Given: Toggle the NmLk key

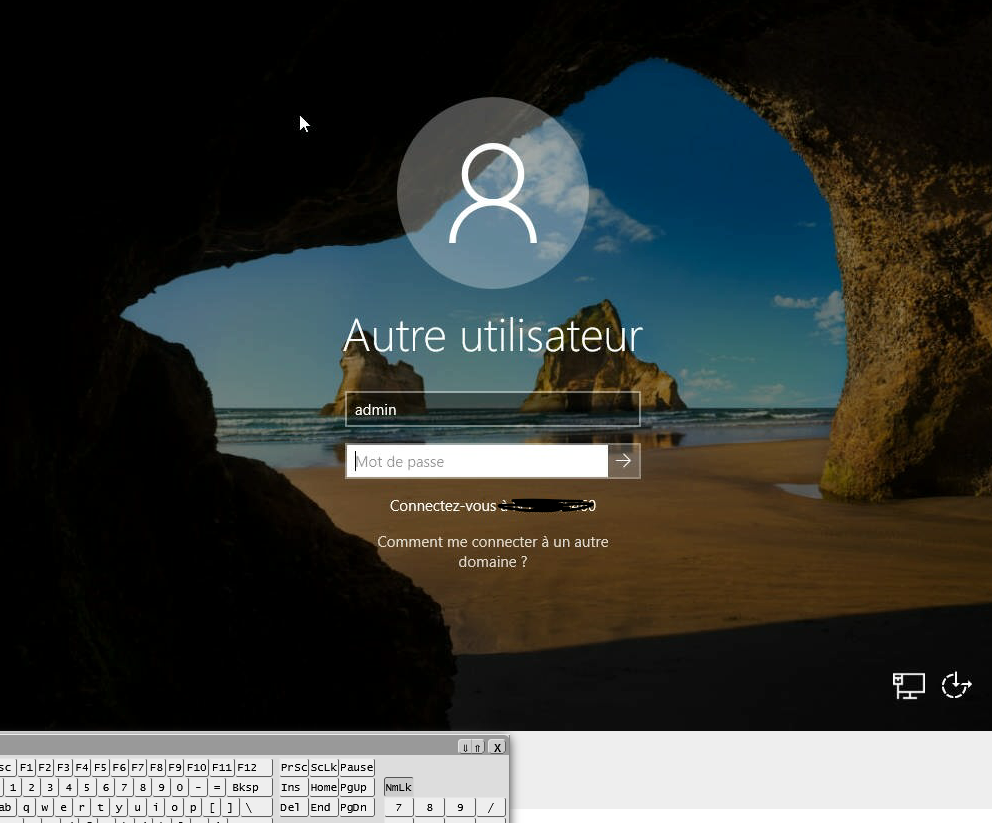Looking at the screenshot, I should tap(398, 788).
